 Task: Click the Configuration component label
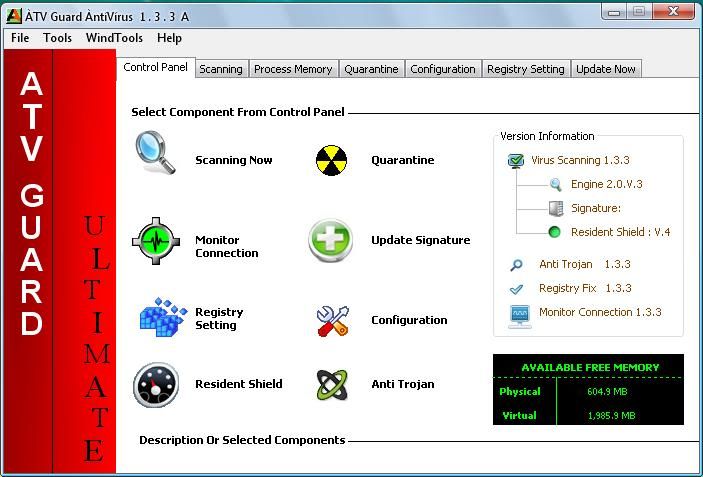point(409,320)
